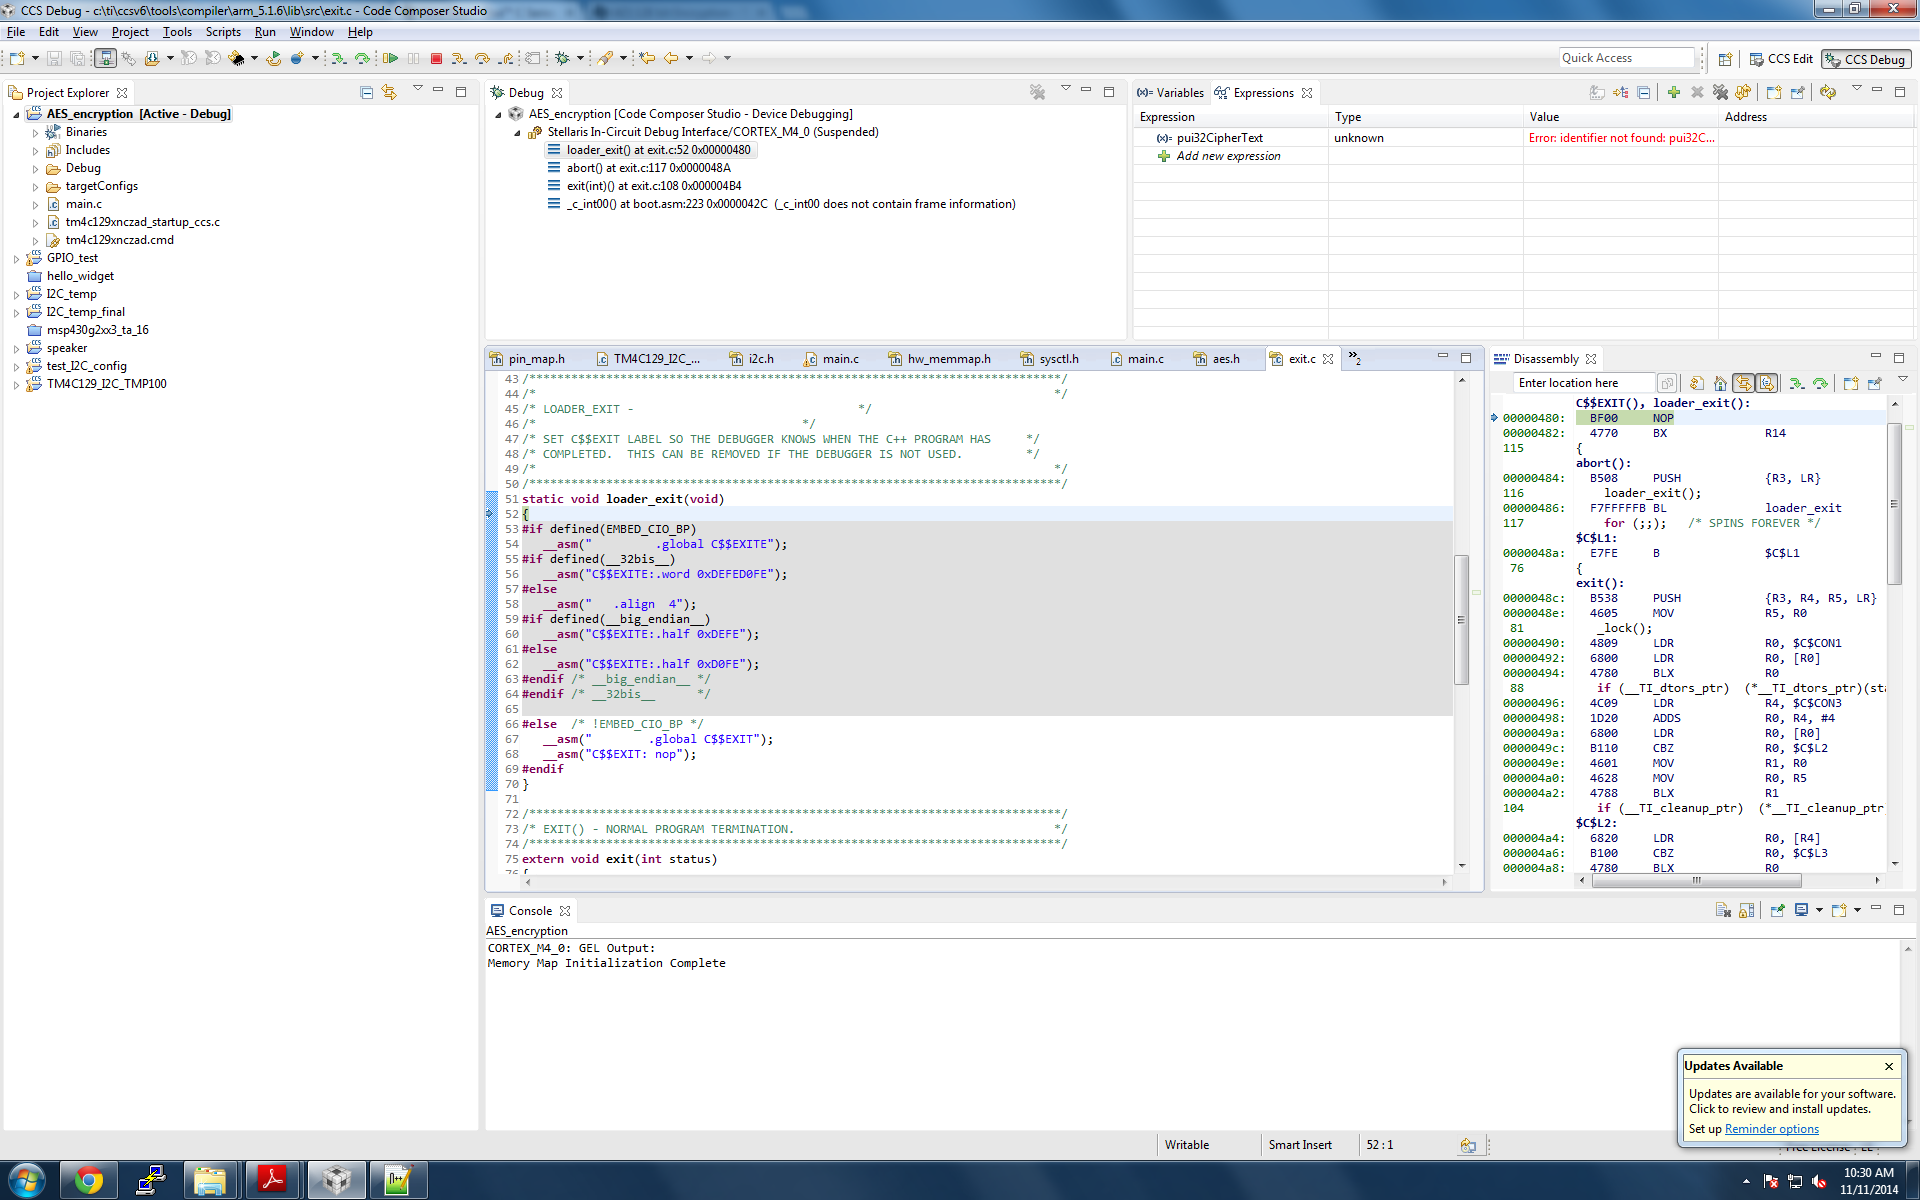Screen dimensions: 1920x1200
Task: Open the Project menu
Action: [x=130, y=32]
